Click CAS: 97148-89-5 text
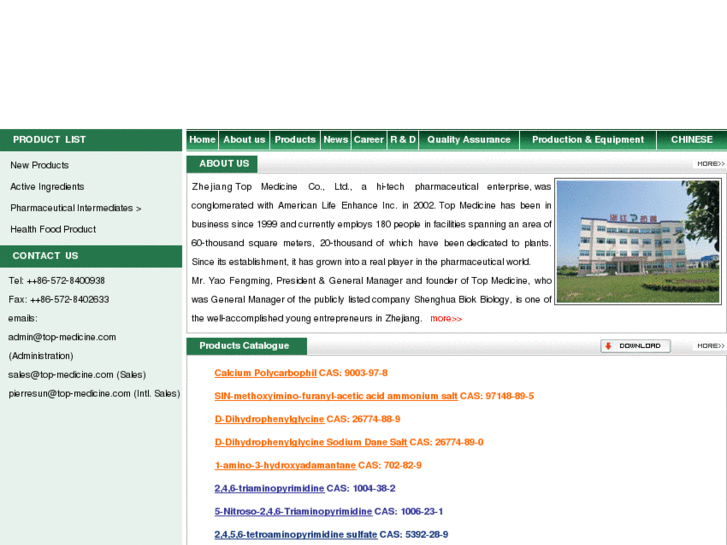727x545 pixels. [497, 396]
